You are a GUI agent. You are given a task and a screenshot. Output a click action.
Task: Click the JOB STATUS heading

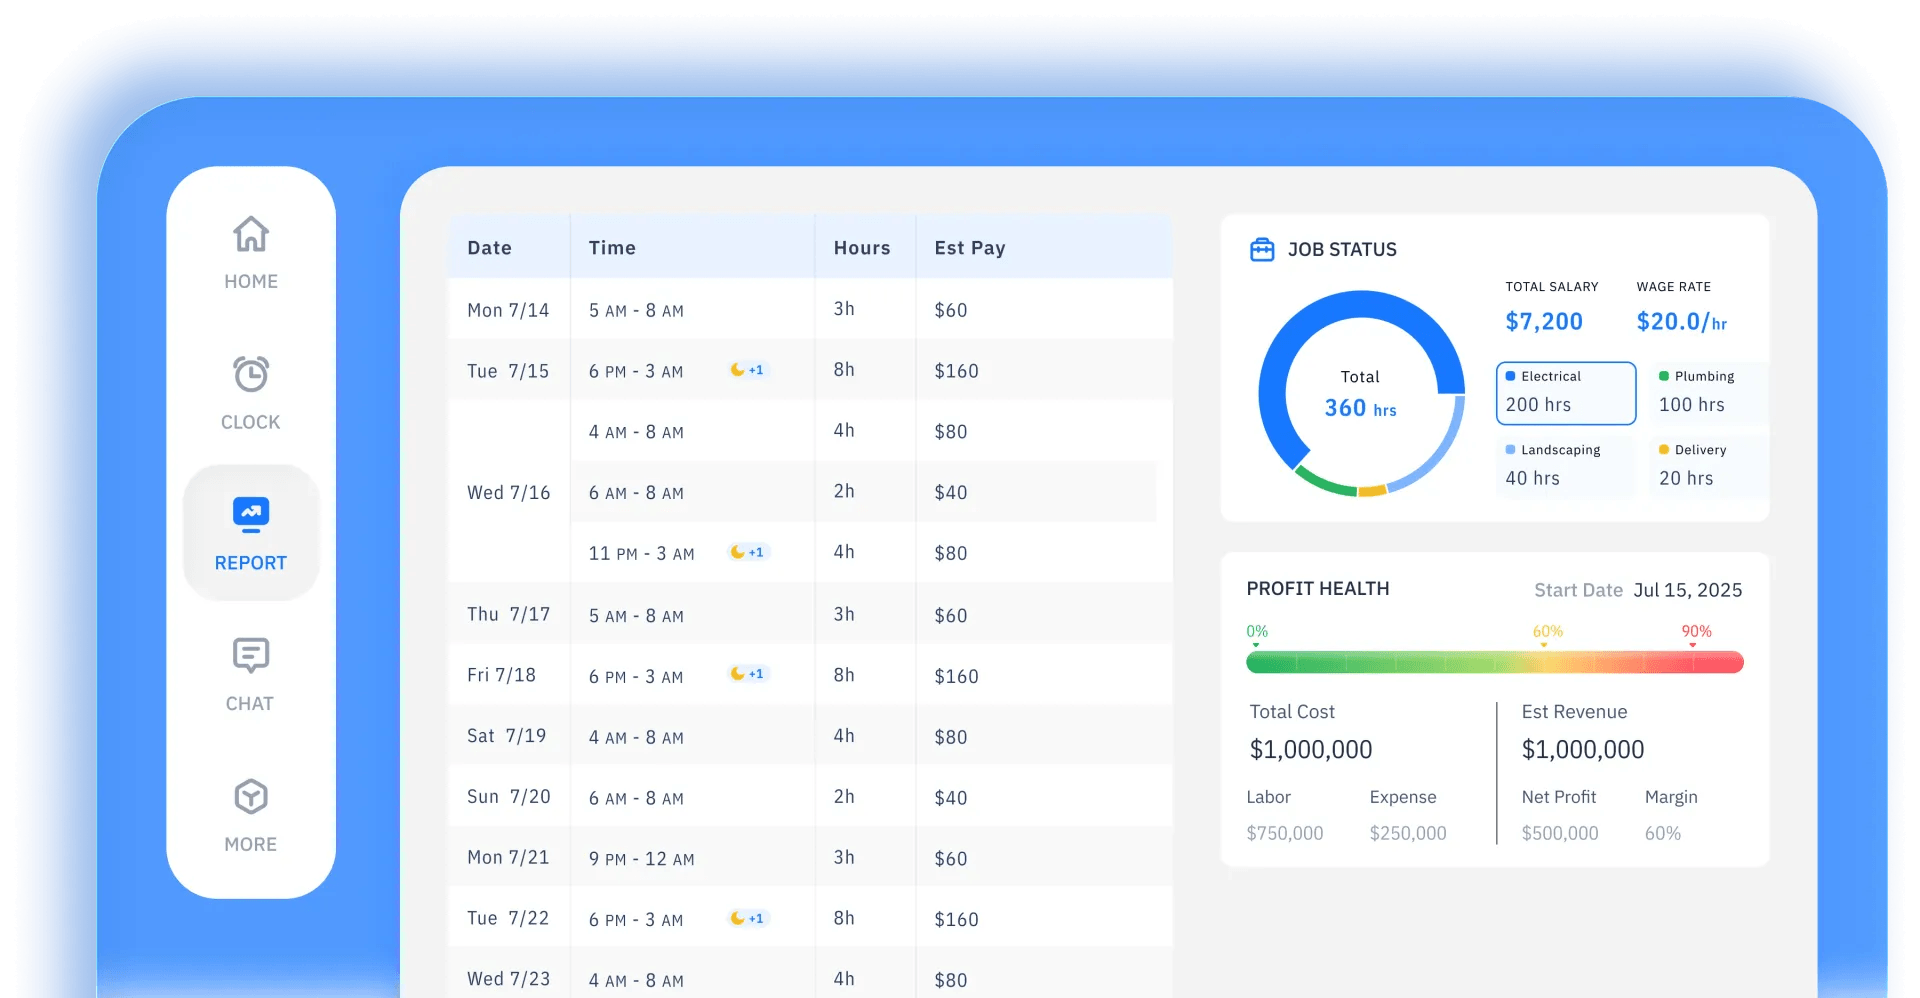click(1342, 249)
